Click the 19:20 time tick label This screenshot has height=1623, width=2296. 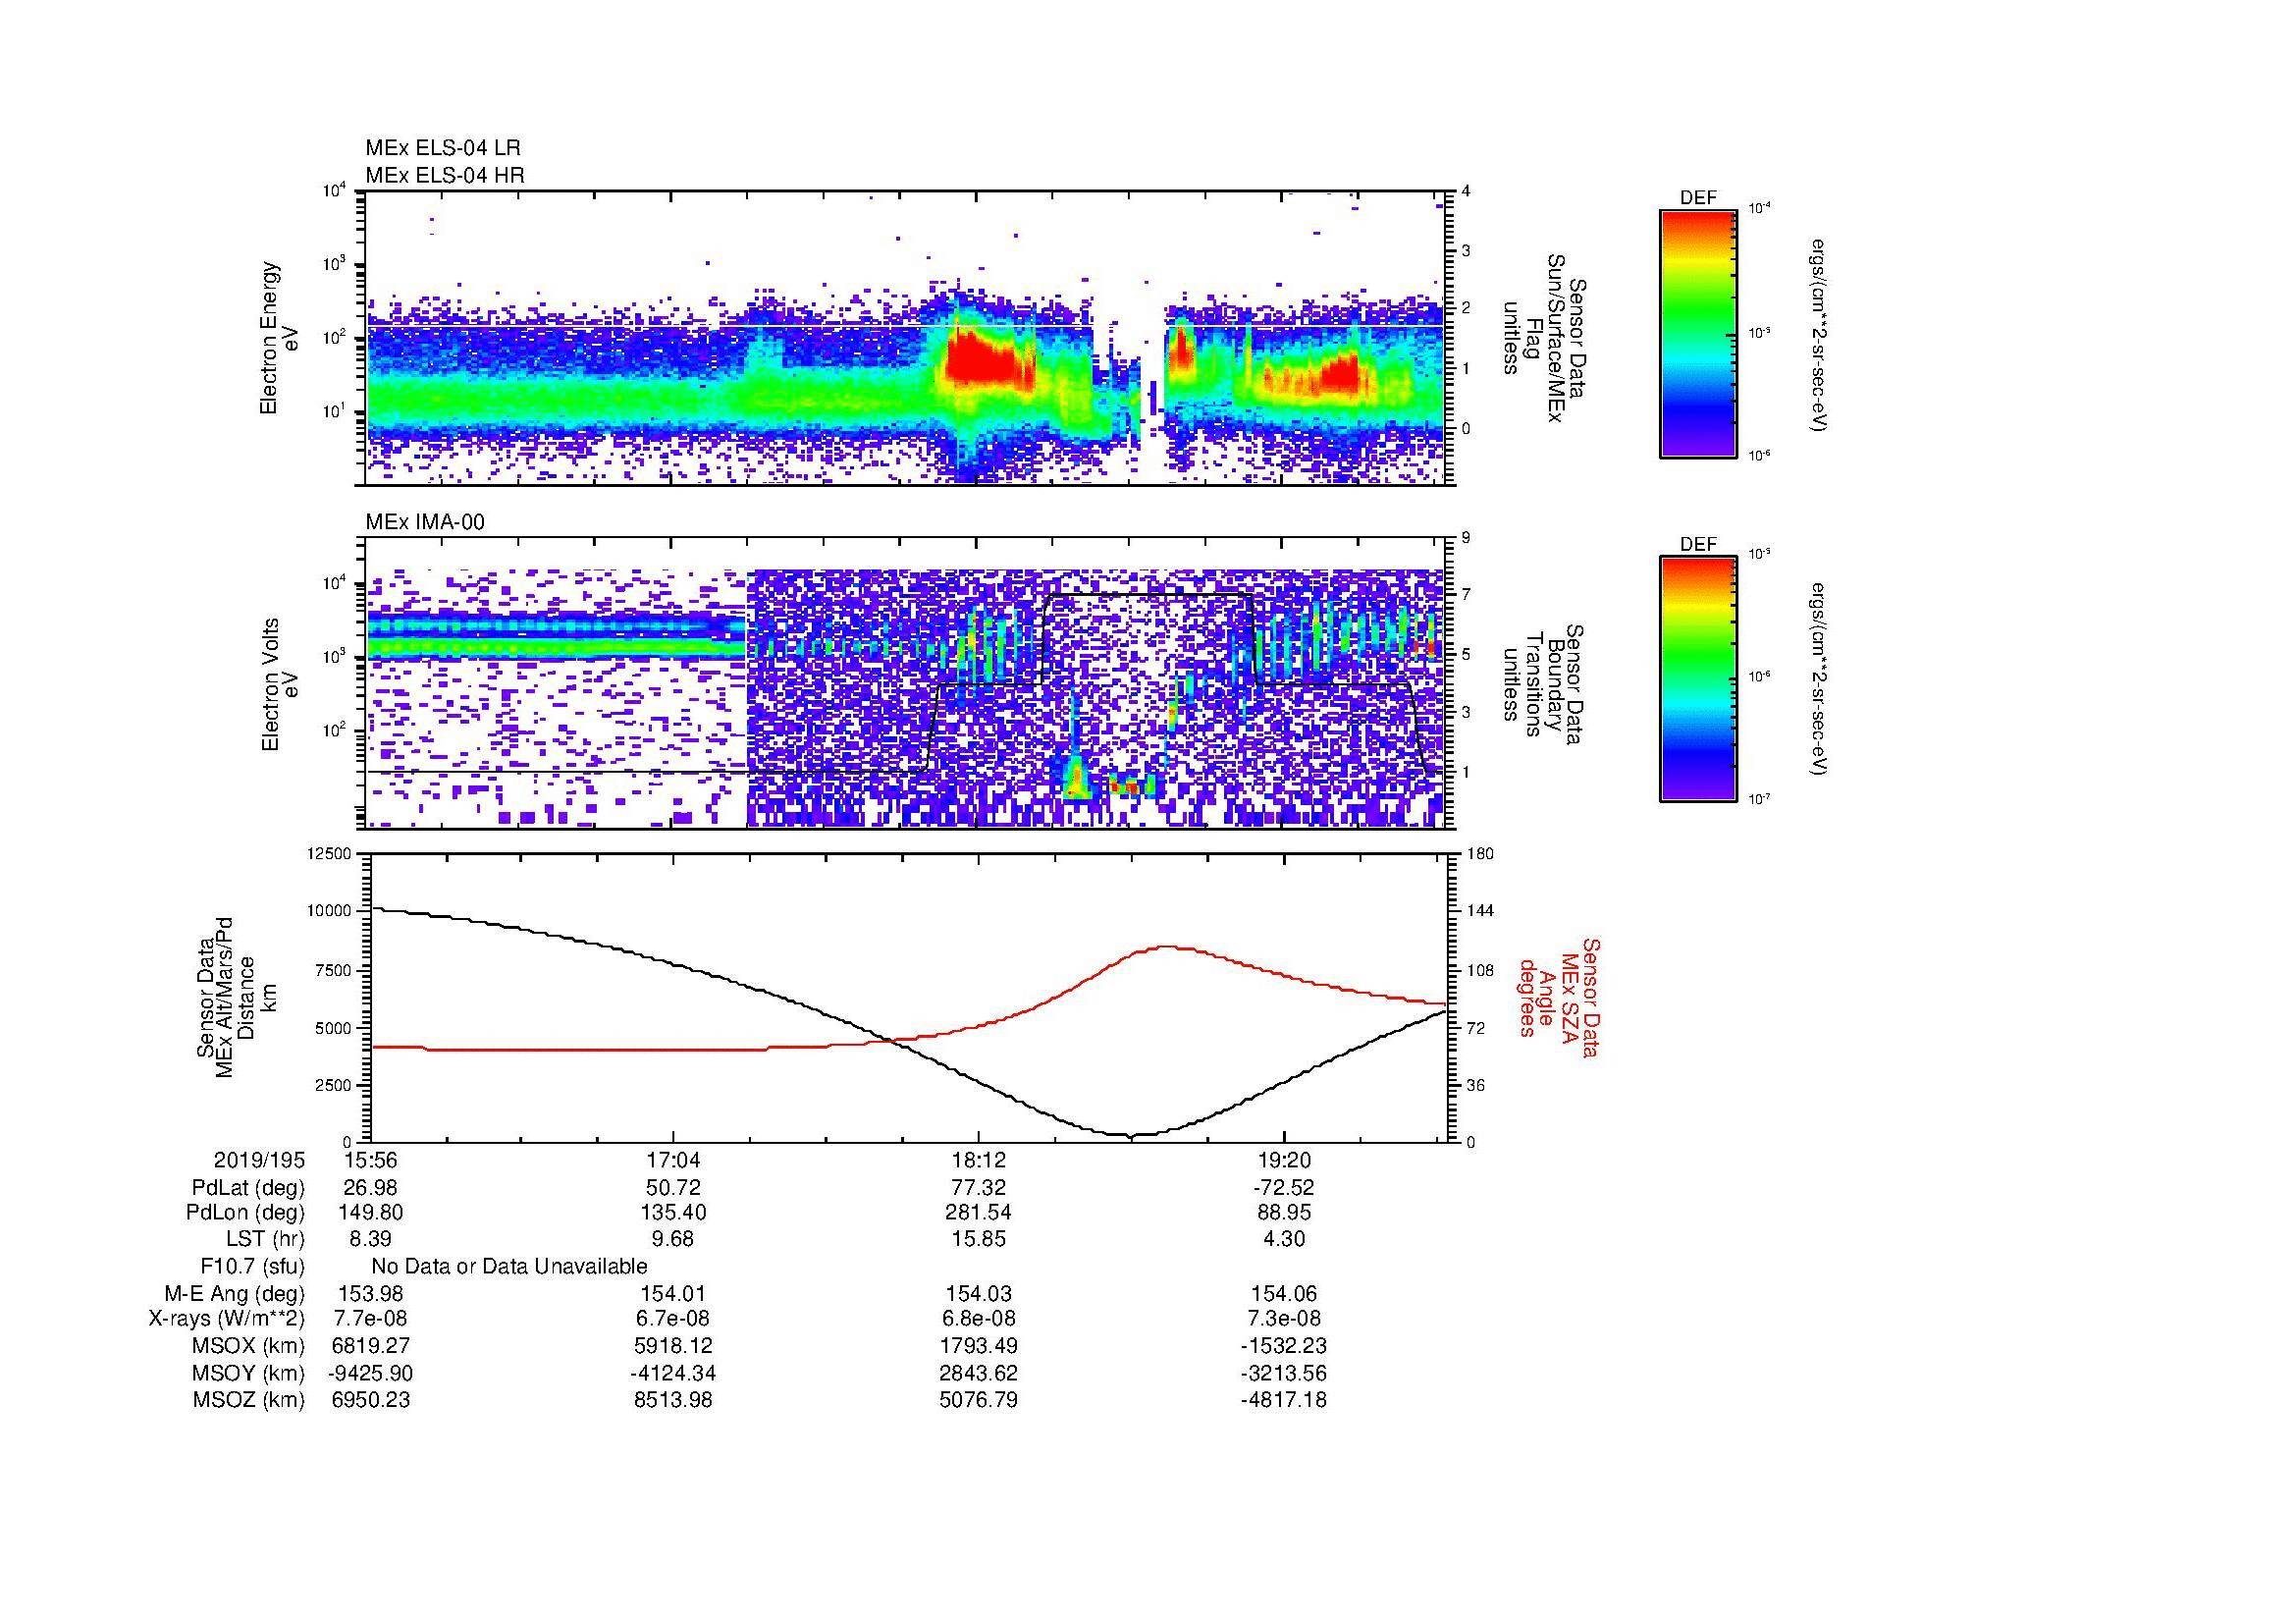click(1283, 1161)
